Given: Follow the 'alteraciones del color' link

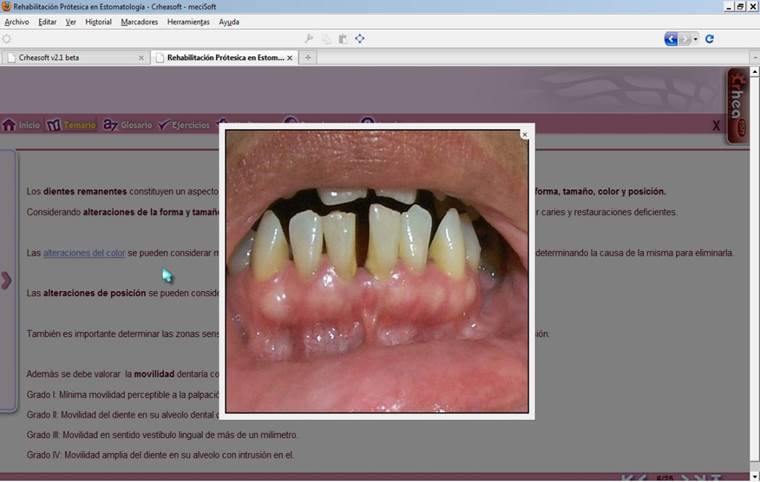Looking at the screenshot, I should [84, 253].
